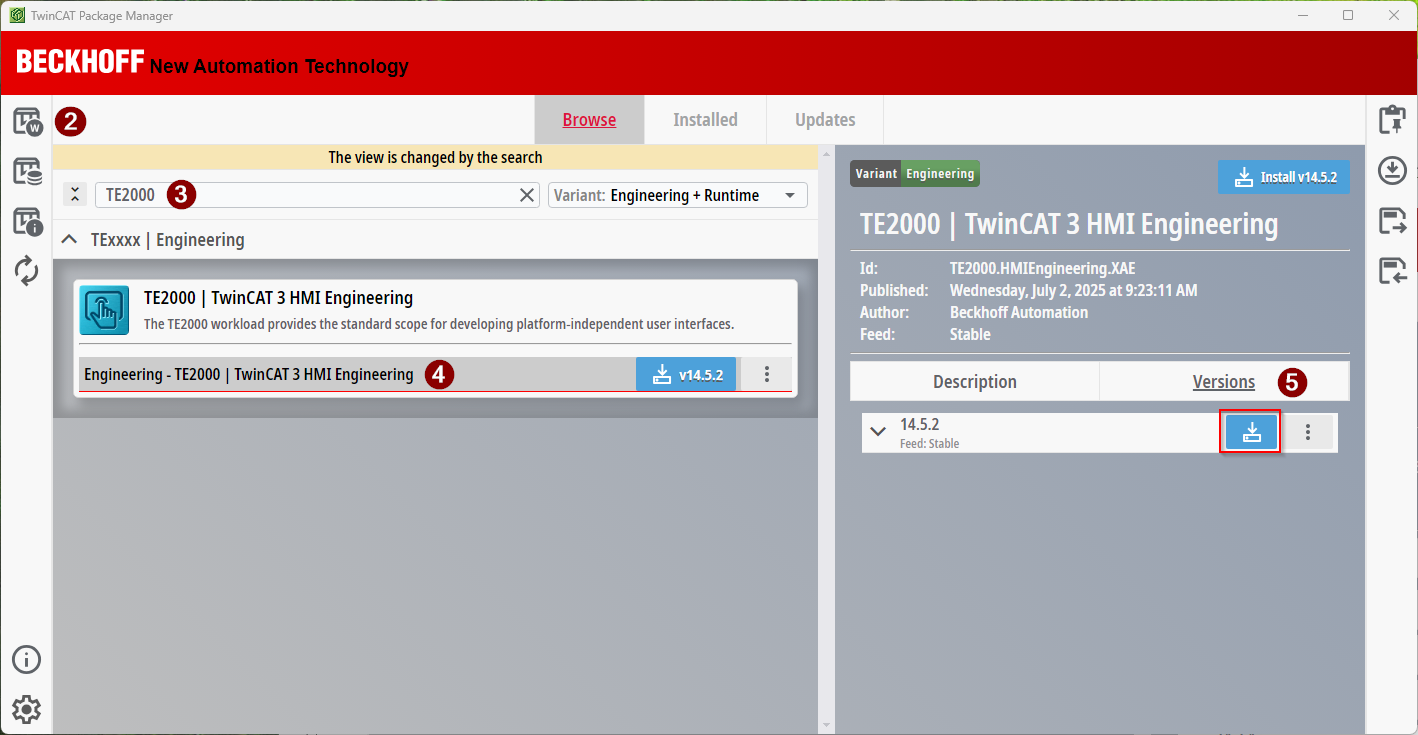Open the workloads view icon in left sidebar
Image resolution: width=1418 pixels, height=735 pixels.
tap(27, 122)
